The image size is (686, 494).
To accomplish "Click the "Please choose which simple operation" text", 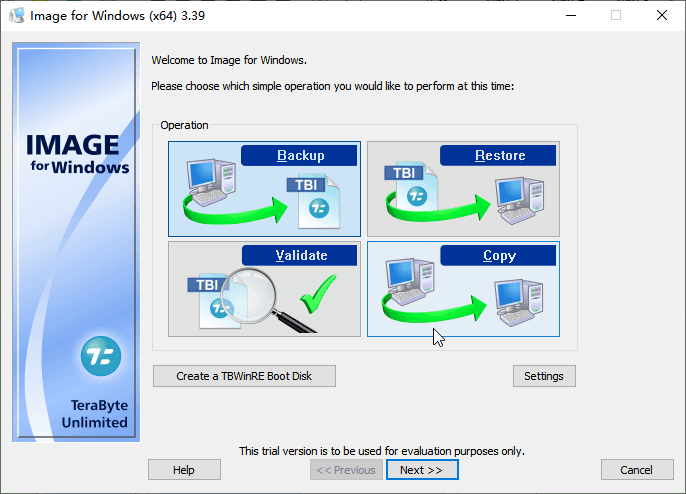I will tap(332, 86).
